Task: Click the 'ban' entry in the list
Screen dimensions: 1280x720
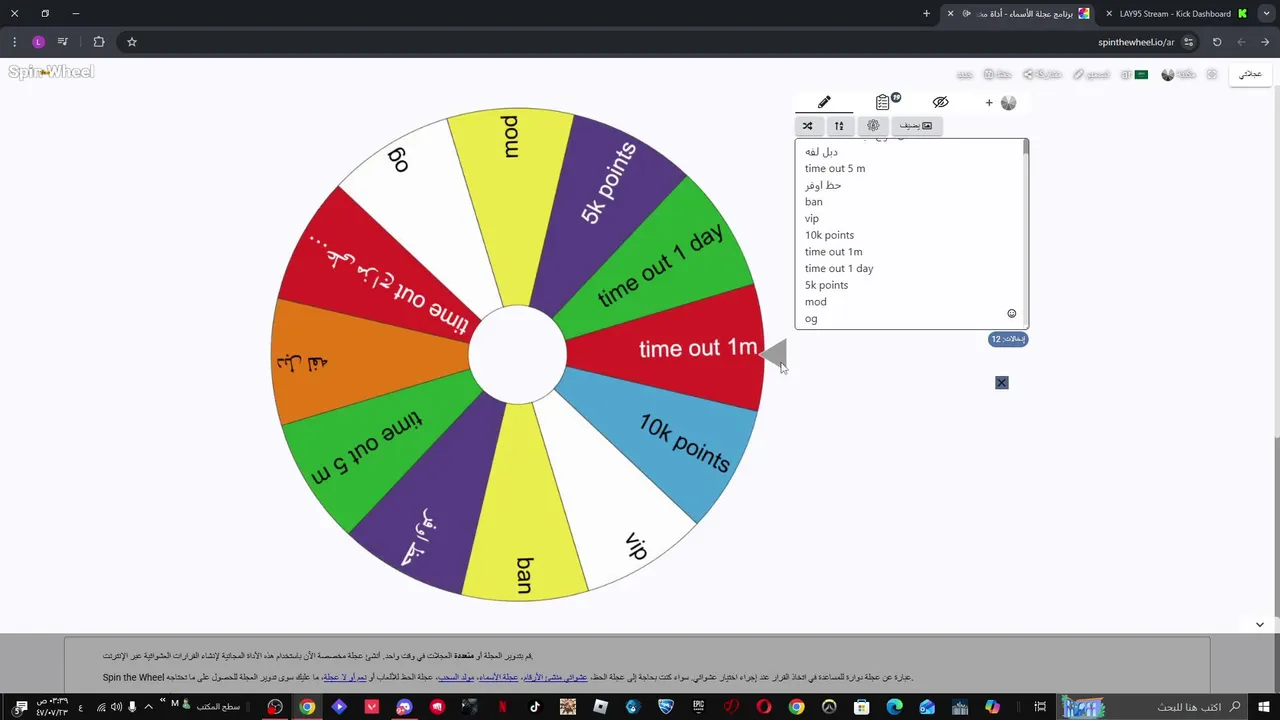Action: pos(814,202)
